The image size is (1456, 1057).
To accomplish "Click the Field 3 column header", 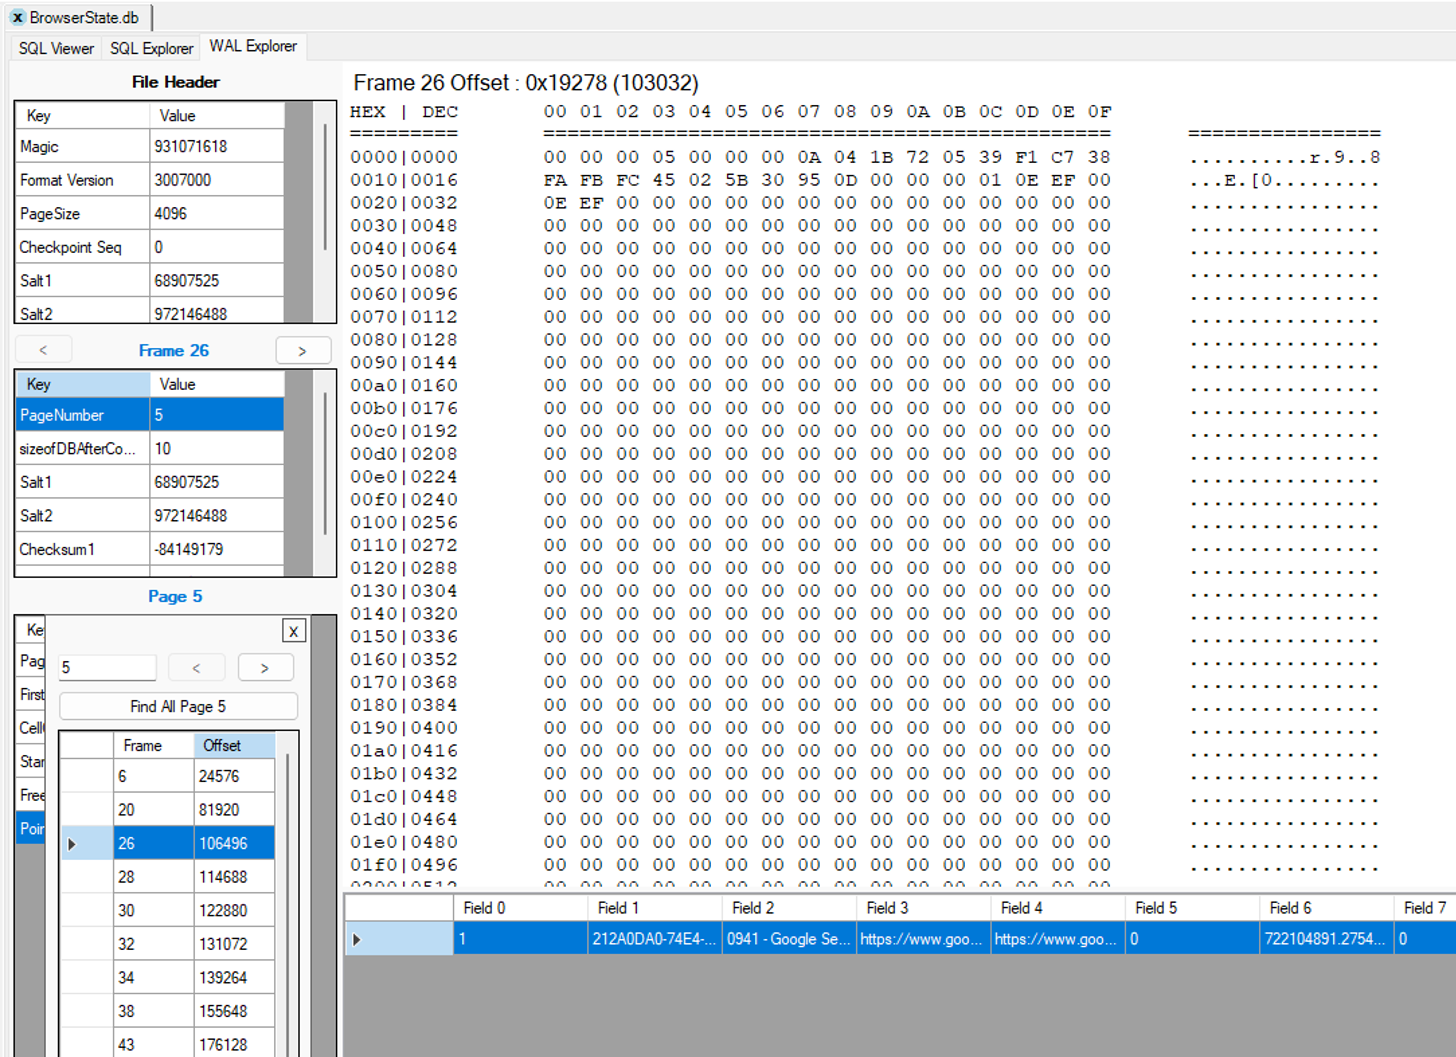I will click(x=923, y=908).
